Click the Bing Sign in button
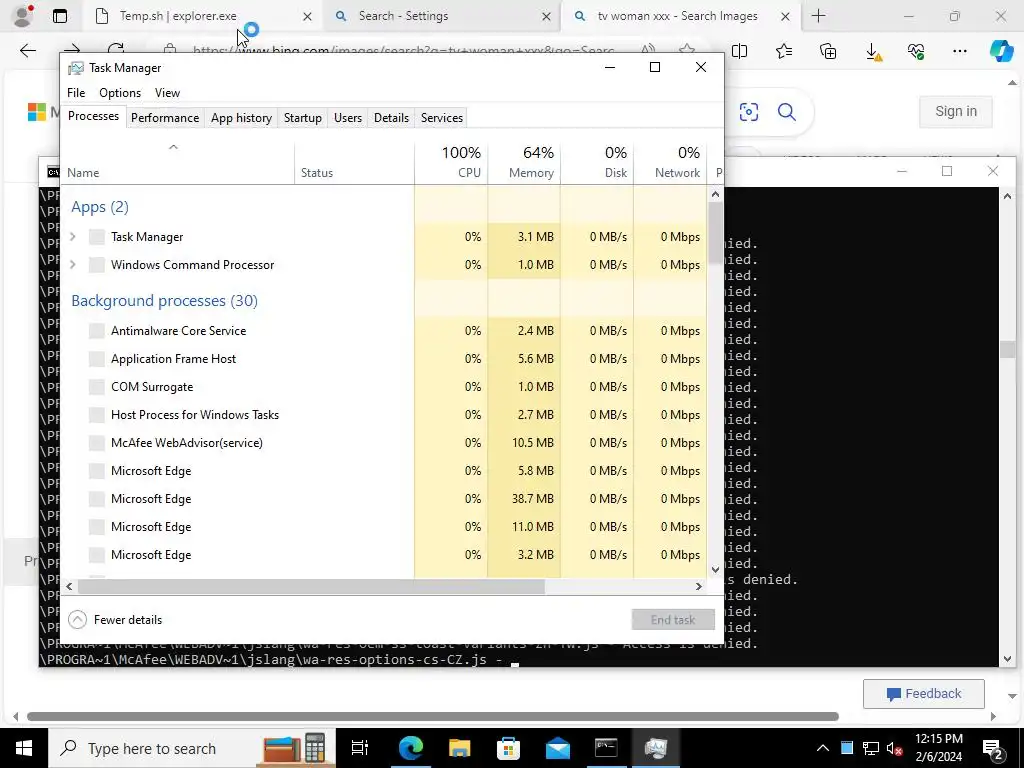The width and height of the screenshot is (1024, 768). [x=956, y=112]
